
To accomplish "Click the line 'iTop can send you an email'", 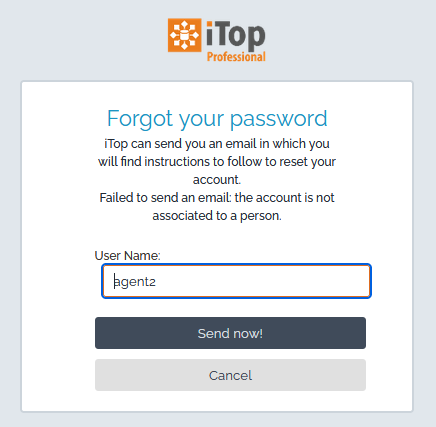I will coord(217,144).
